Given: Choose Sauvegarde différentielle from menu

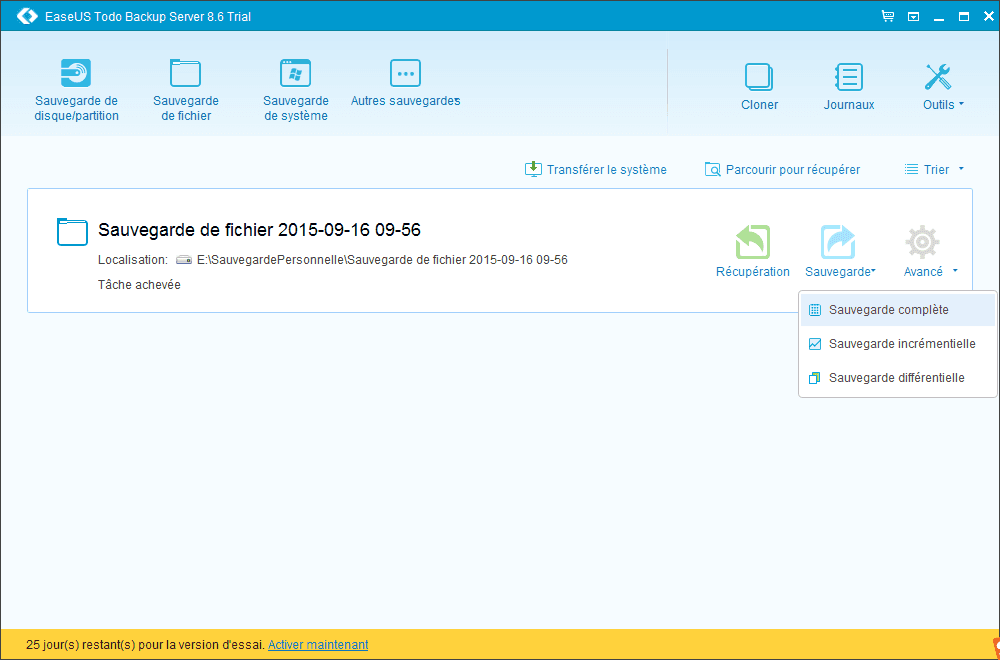Looking at the screenshot, I should pyautogui.click(x=898, y=378).
